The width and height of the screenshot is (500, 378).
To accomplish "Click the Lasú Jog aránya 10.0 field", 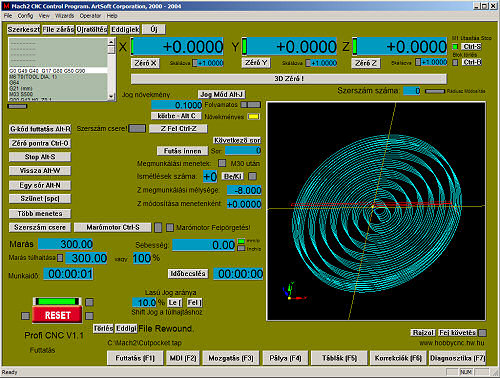I will click(144, 302).
